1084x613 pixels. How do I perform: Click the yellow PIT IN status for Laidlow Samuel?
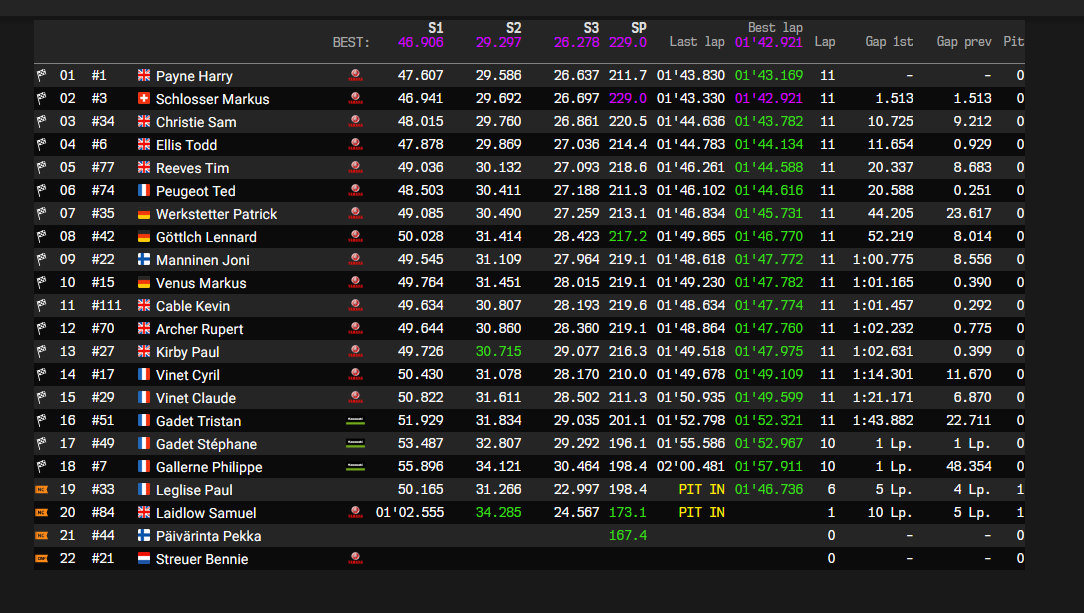click(701, 513)
